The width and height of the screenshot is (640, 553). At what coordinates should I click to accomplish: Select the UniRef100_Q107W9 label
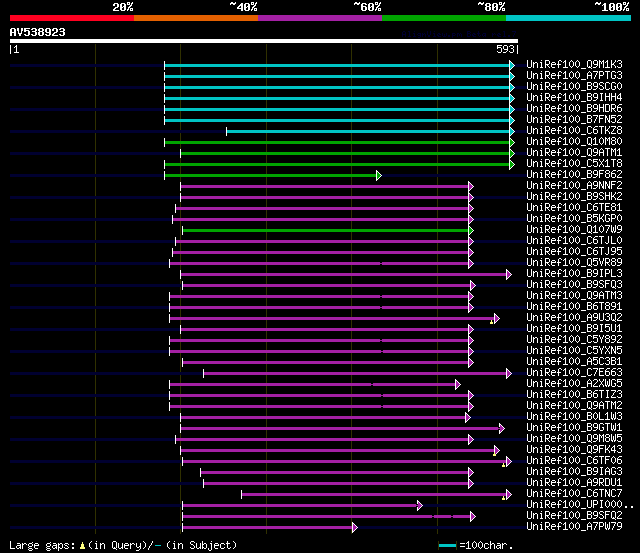574,230
